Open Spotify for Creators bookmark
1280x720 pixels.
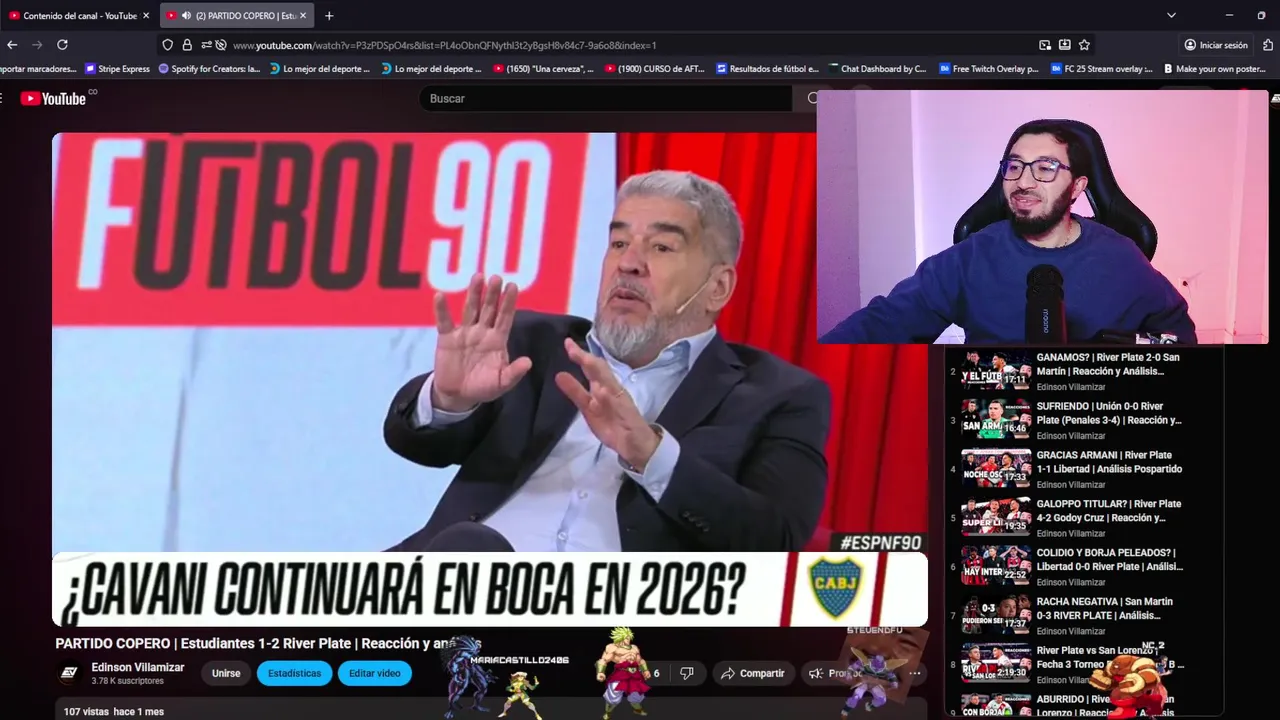[x=209, y=69]
